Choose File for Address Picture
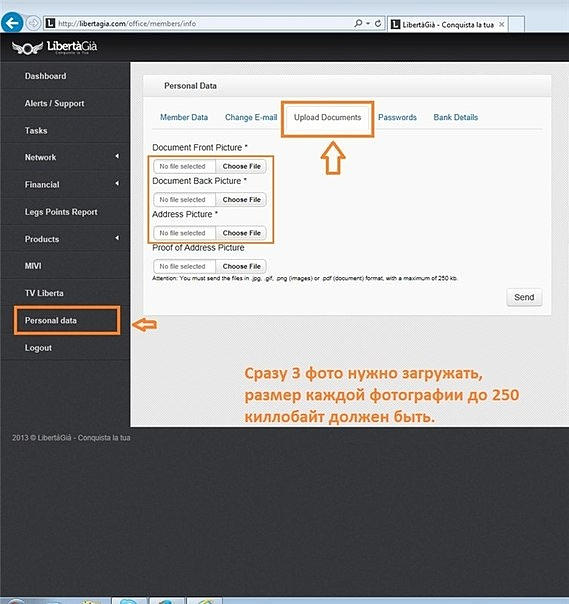The width and height of the screenshot is (569, 604). point(242,233)
